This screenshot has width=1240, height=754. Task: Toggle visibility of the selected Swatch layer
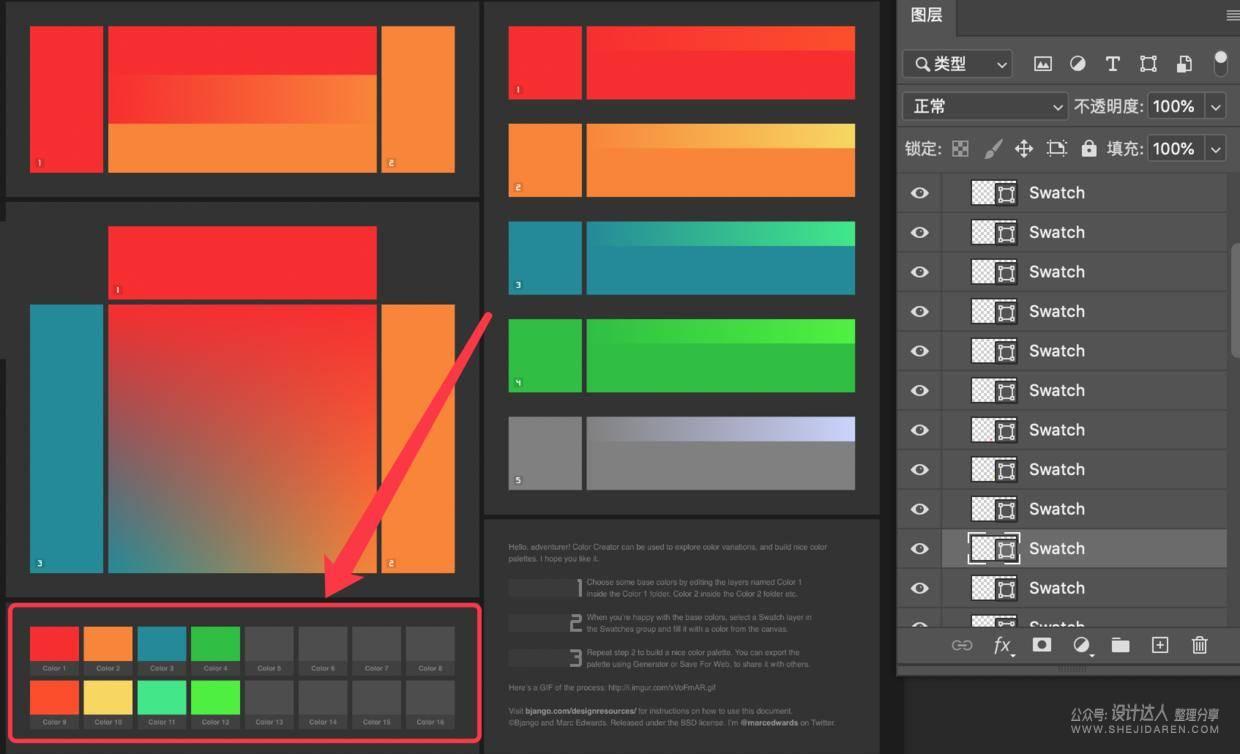click(x=918, y=548)
